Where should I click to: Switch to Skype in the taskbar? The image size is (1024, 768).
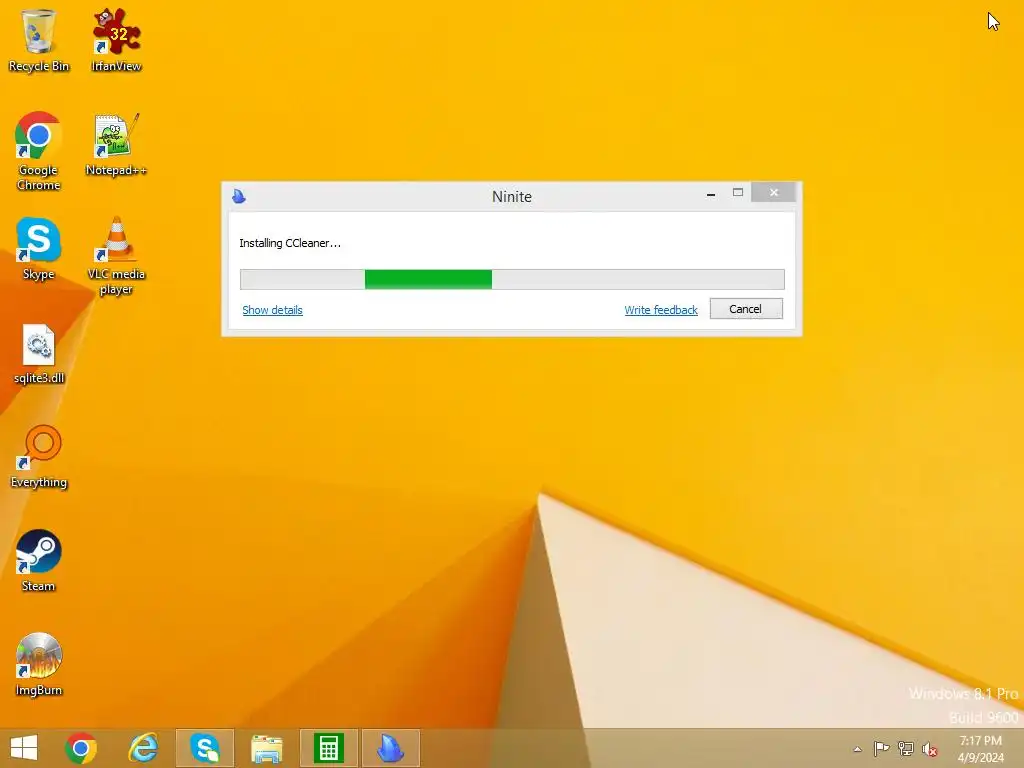click(204, 748)
